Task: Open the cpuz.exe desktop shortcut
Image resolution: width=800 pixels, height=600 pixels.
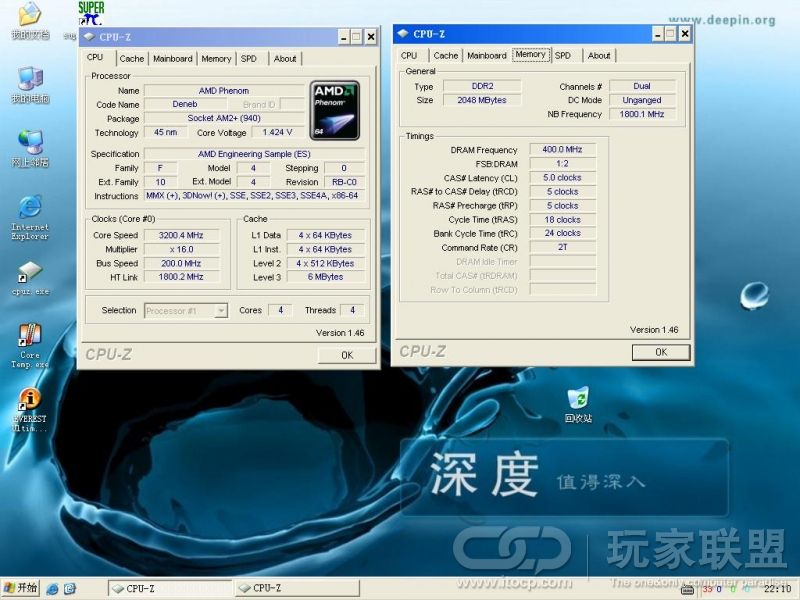Action: [x=30, y=279]
